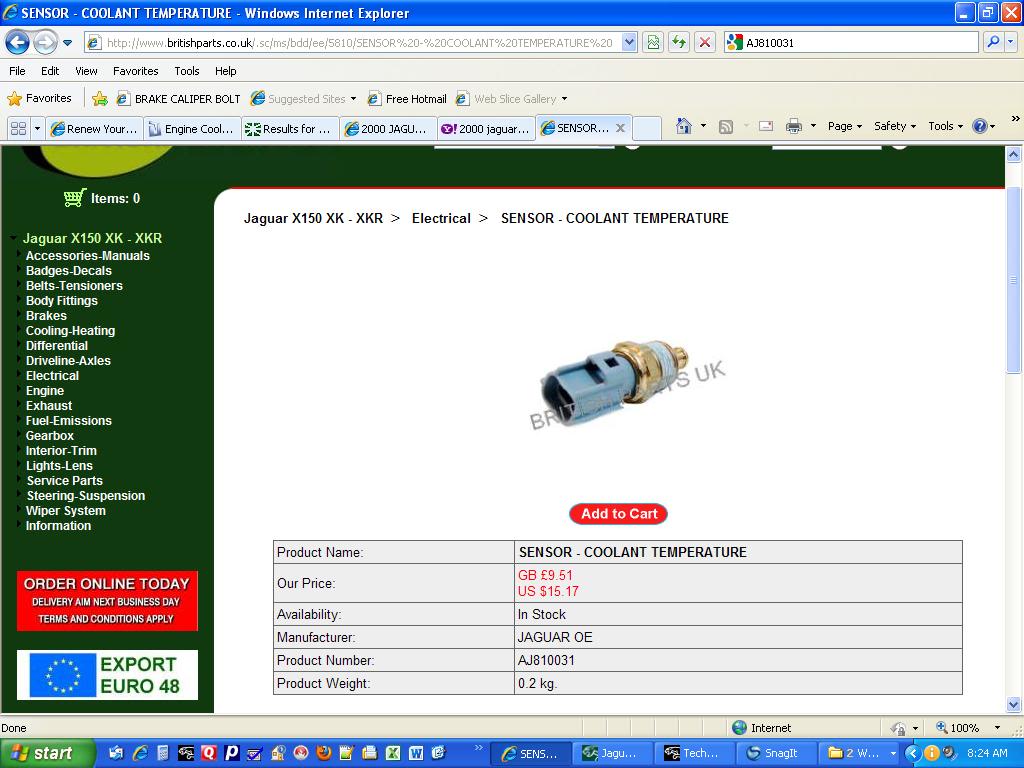Click the Compatibility View icon

653,43
